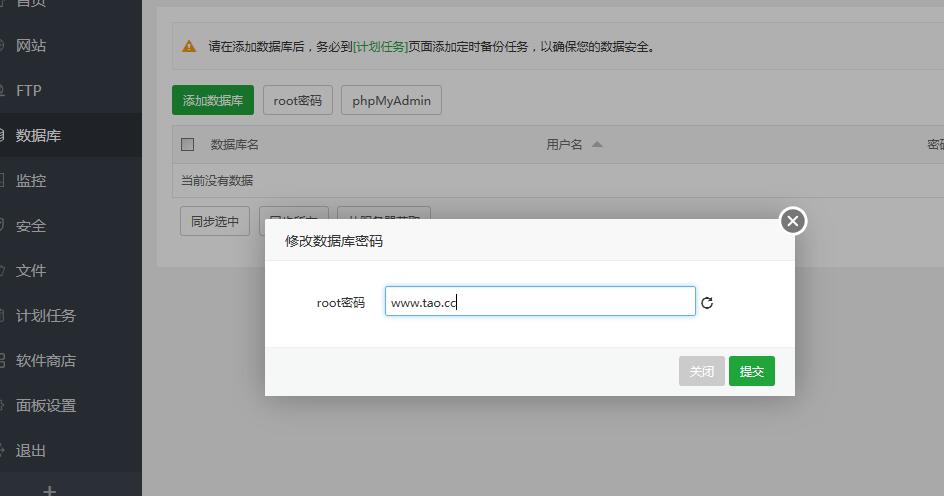Go to 面板设置 in the sidebar
The width and height of the screenshot is (944, 496).
click(46, 406)
